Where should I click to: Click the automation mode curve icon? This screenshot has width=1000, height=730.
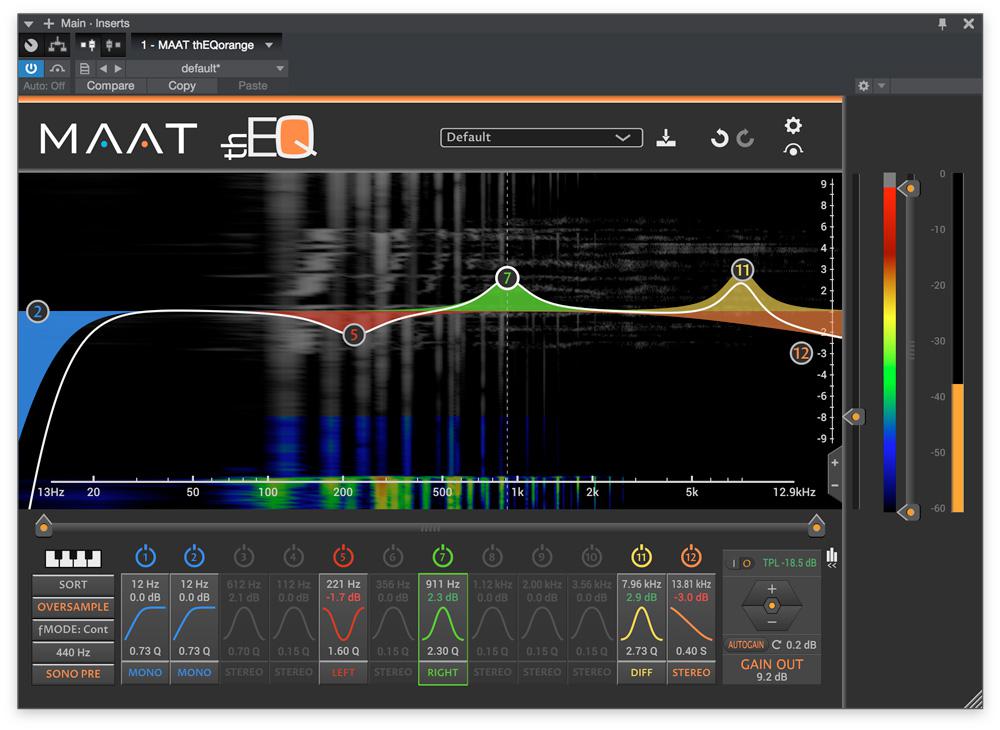57,68
